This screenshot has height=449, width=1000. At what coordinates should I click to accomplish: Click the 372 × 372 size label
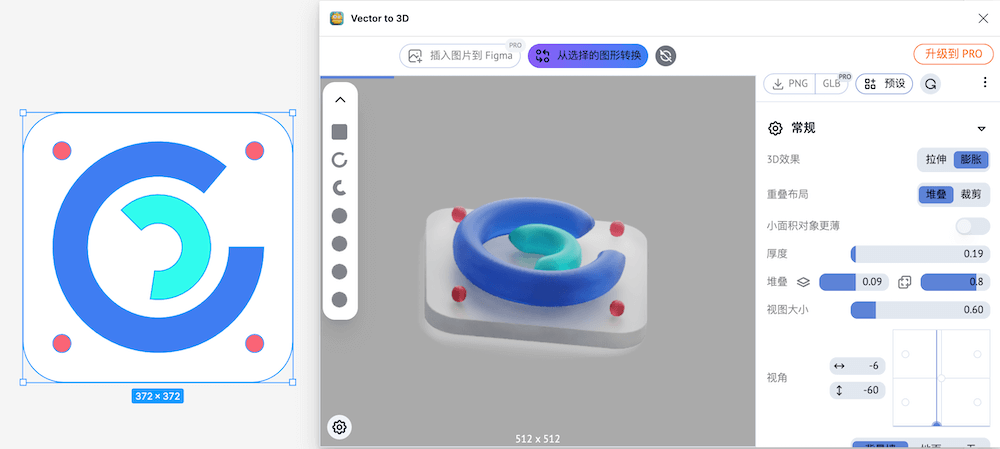pyautogui.click(x=158, y=396)
